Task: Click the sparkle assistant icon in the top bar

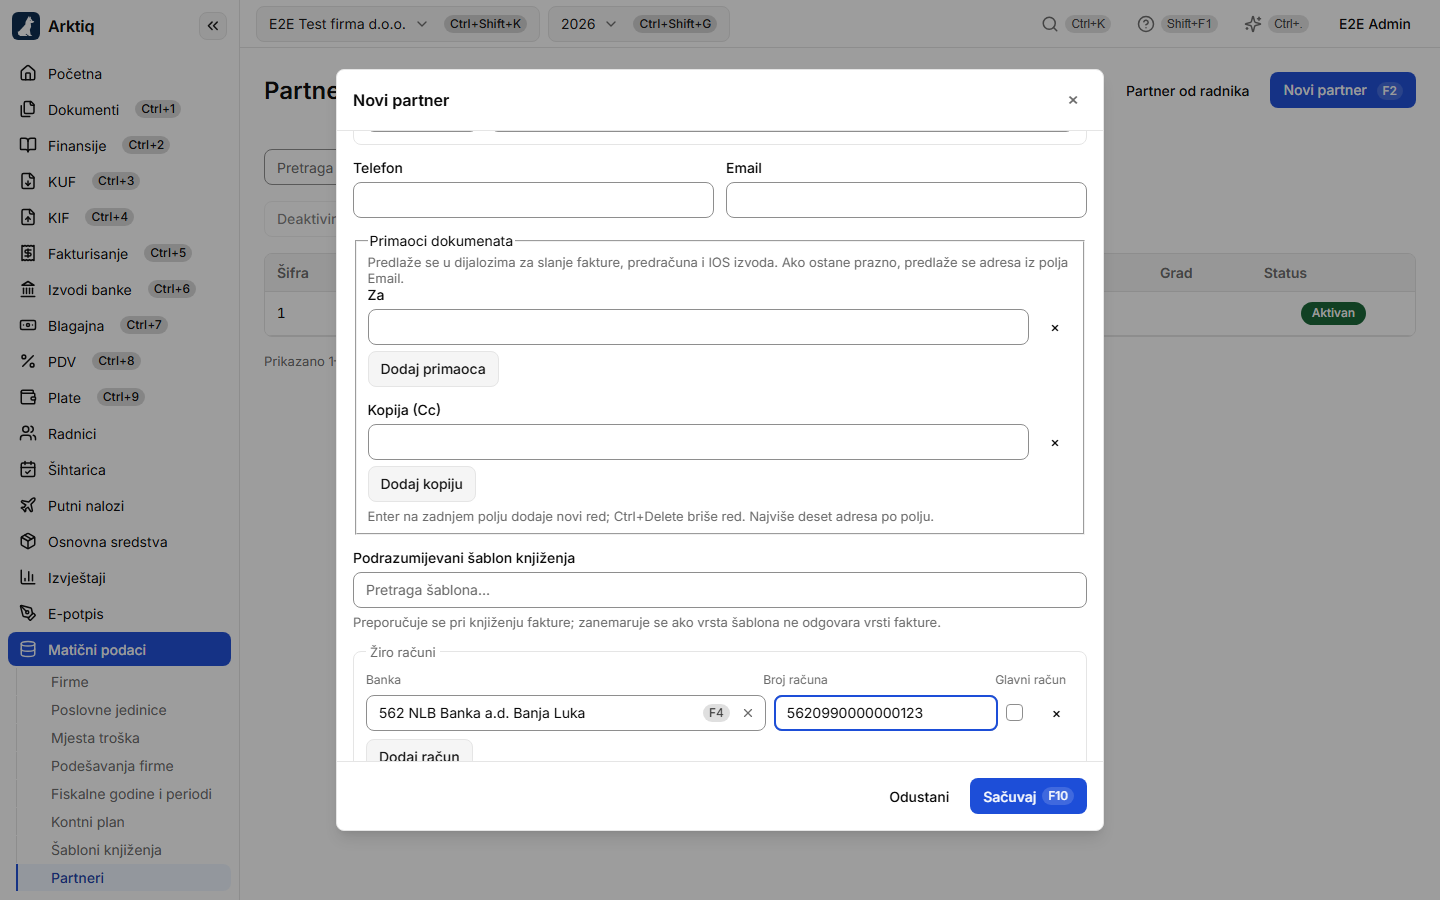Action: point(1252,24)
